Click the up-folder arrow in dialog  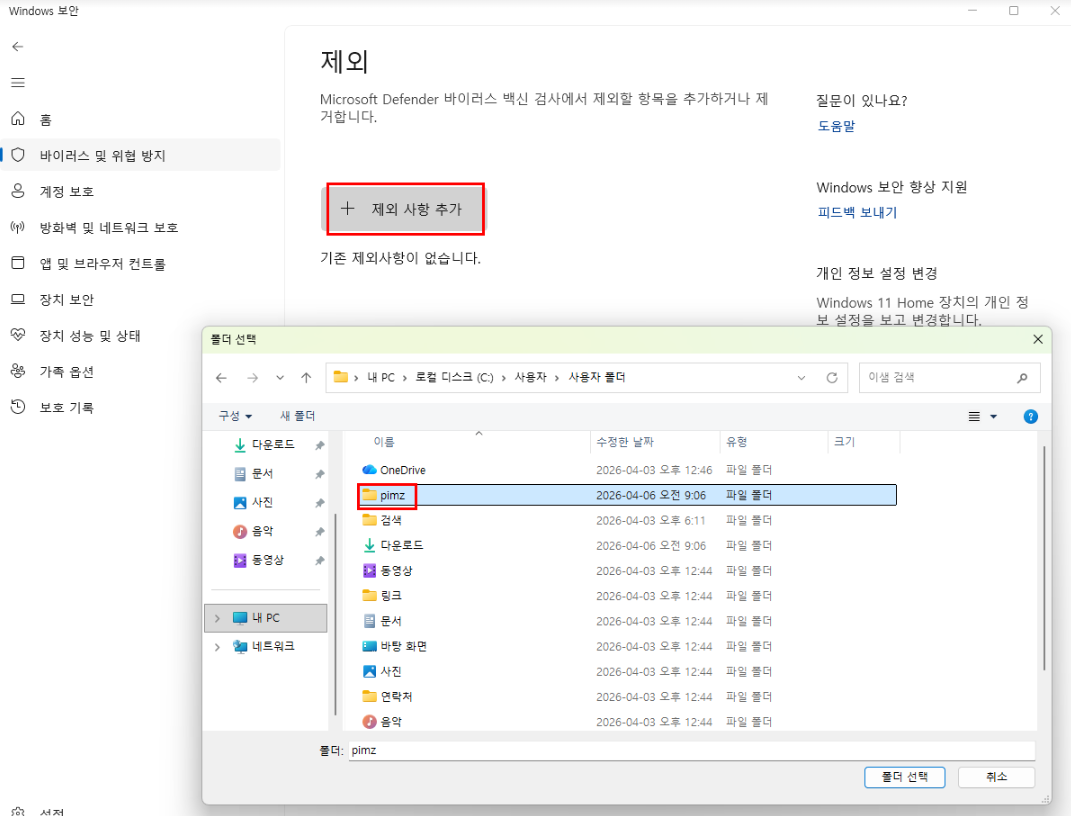[x=306, y=378]
